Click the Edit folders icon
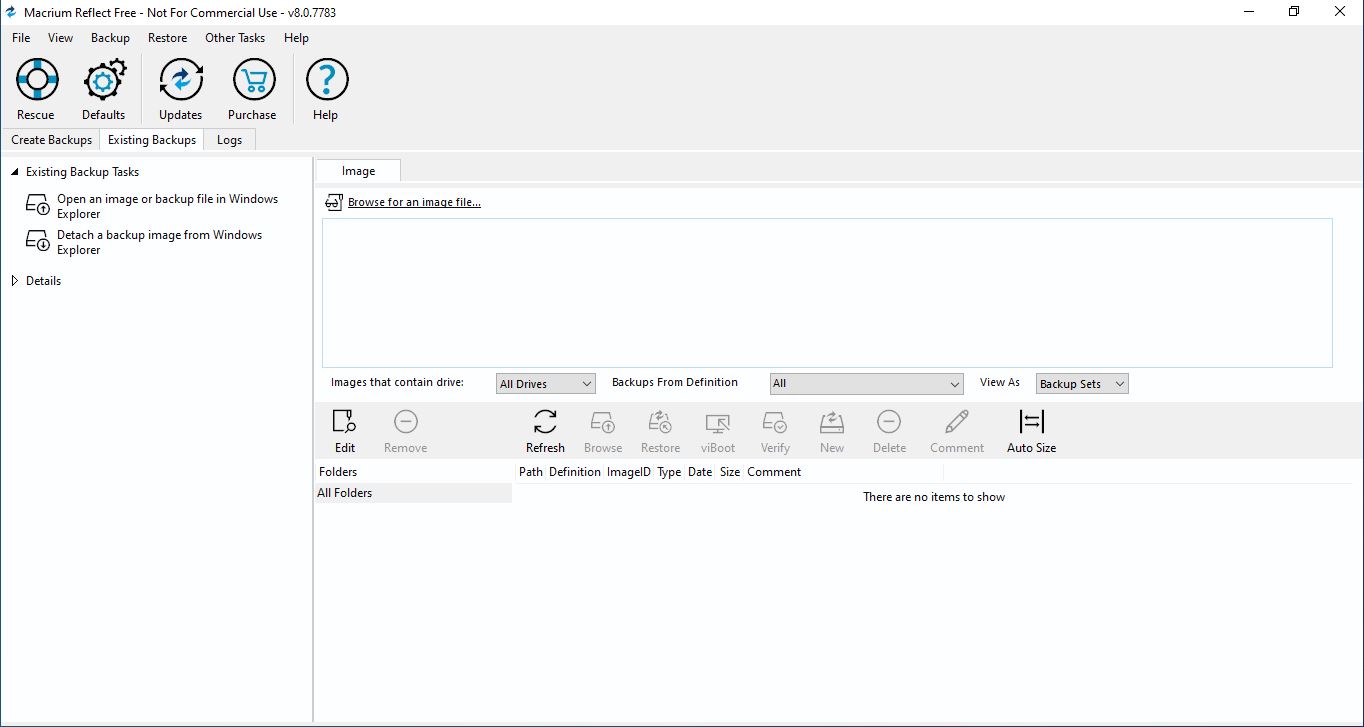 tap(344, 421)
